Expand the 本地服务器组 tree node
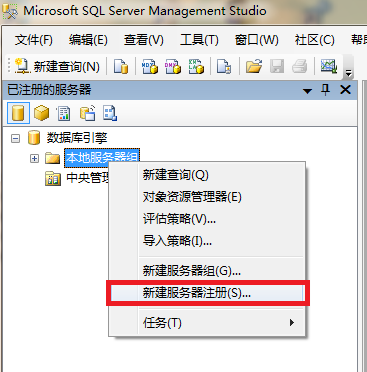 click(34, 158)
